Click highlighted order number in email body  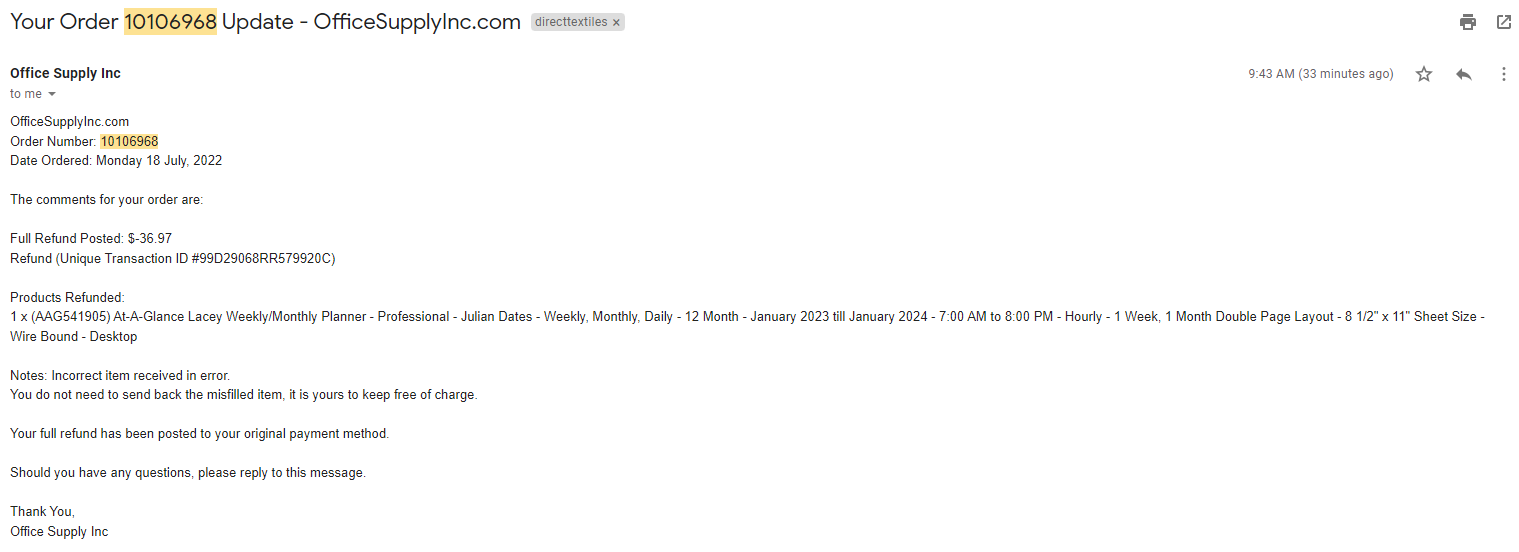coord(129,141)
